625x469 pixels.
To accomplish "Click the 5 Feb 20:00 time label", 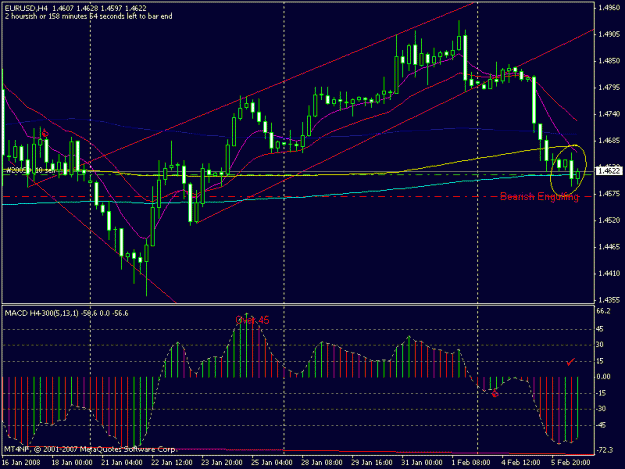I will [x=571, y=463].
